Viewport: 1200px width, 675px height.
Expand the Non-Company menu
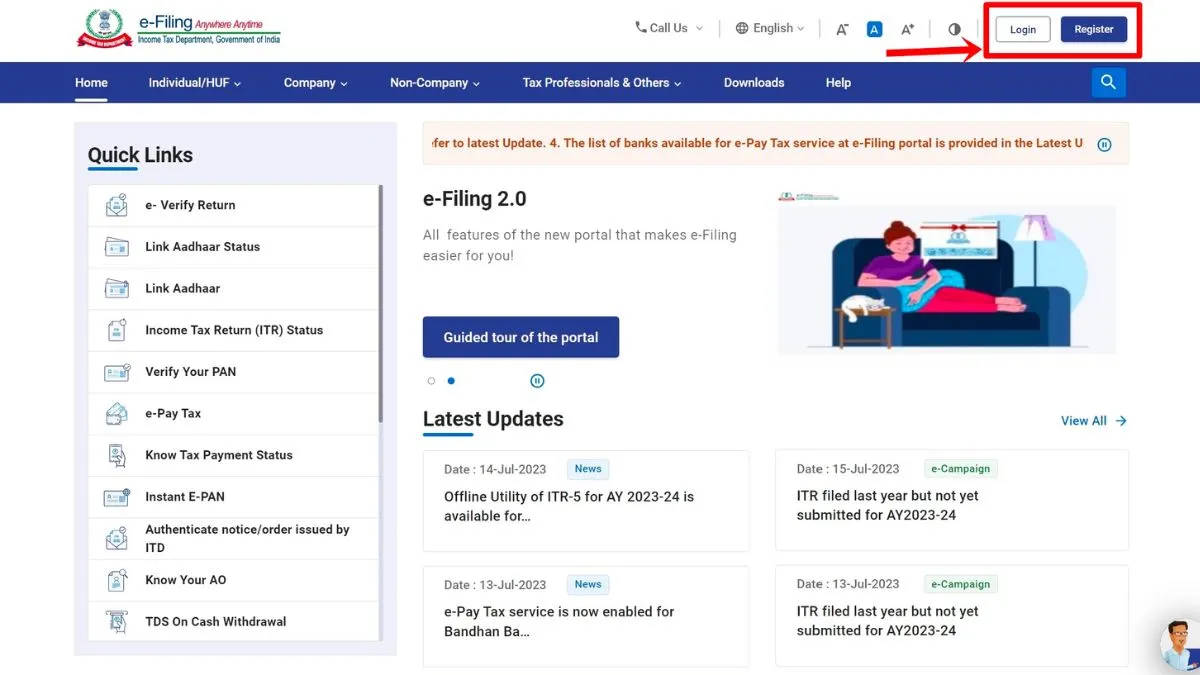tap(435, 83)
